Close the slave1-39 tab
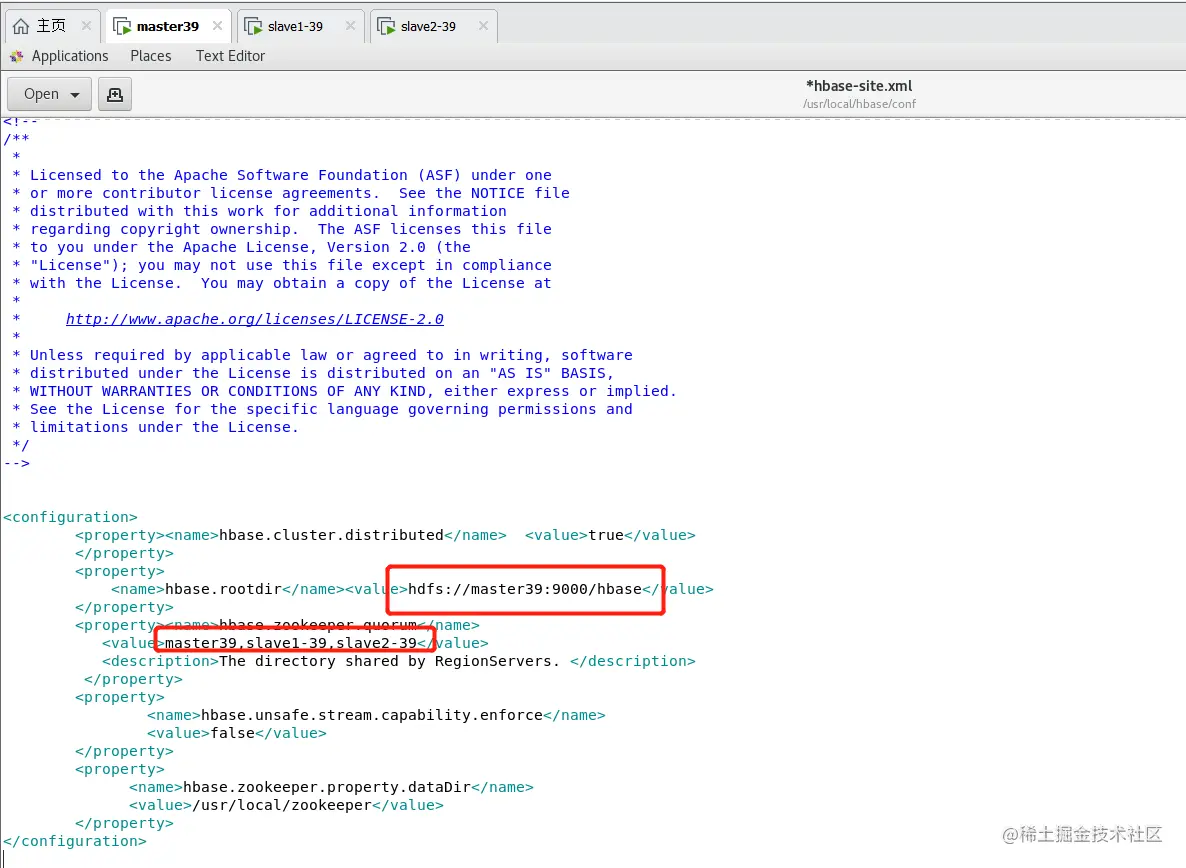The height and width of the screenshot is (868, 1186). [x=350, y=26]
